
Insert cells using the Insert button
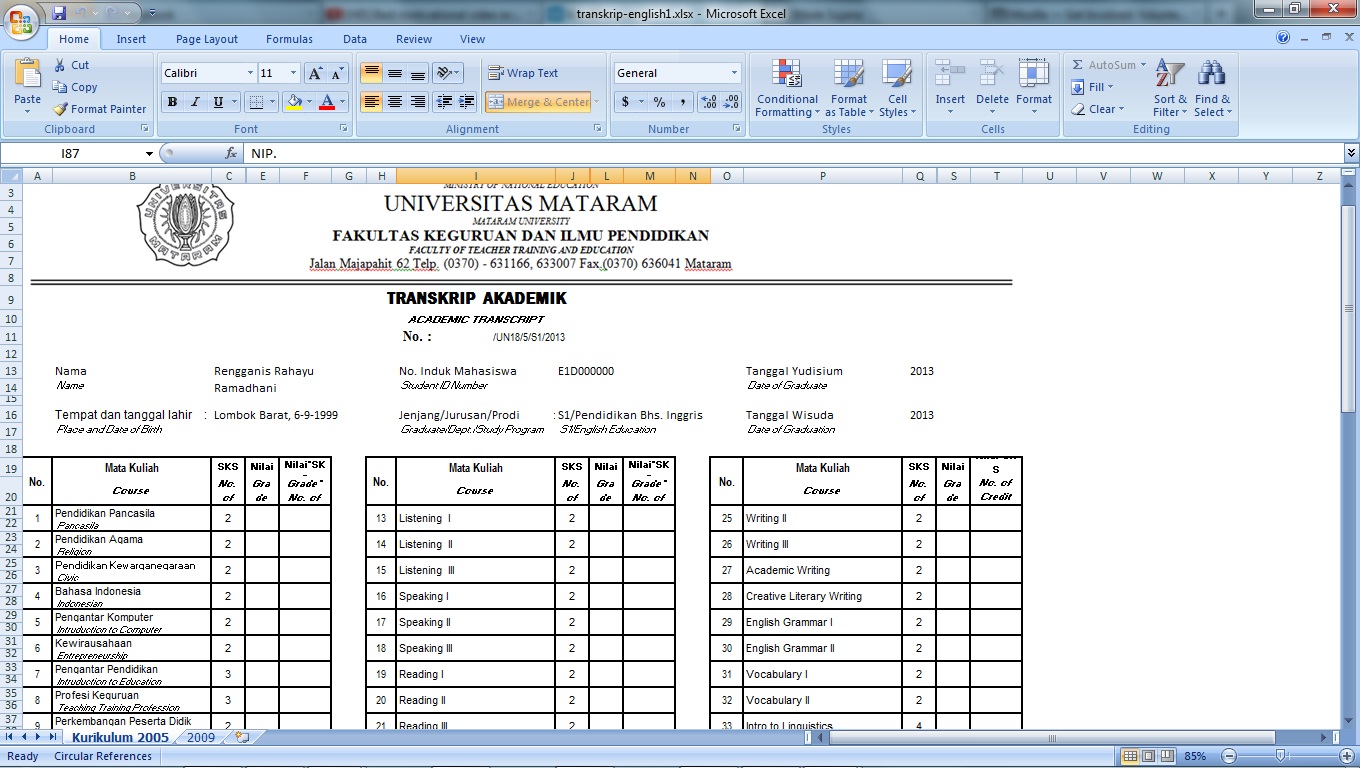point(950,88)
